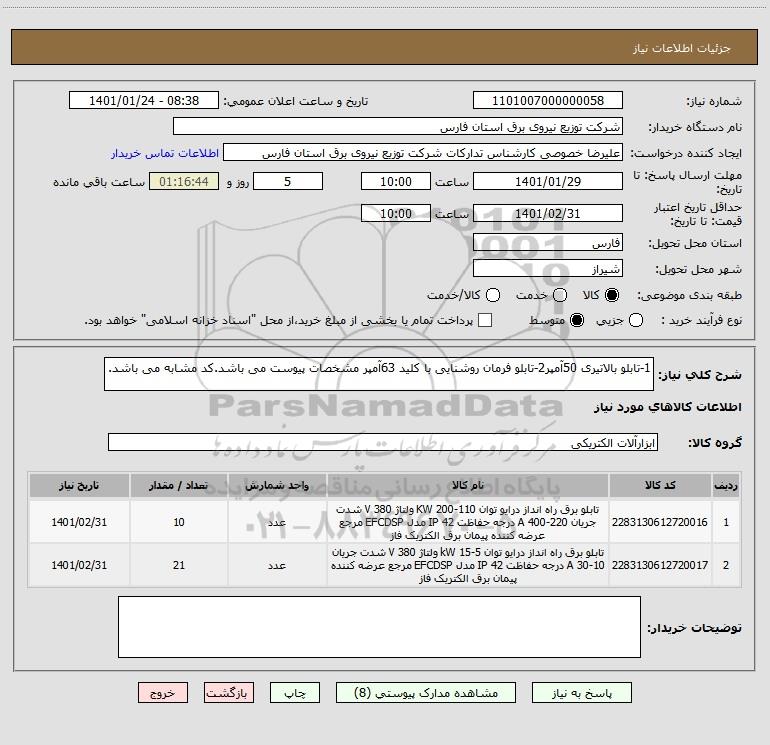The image size is (770, 745).
Task: Click the response deadline date 1401/01/29
Action: pos(548,181)
